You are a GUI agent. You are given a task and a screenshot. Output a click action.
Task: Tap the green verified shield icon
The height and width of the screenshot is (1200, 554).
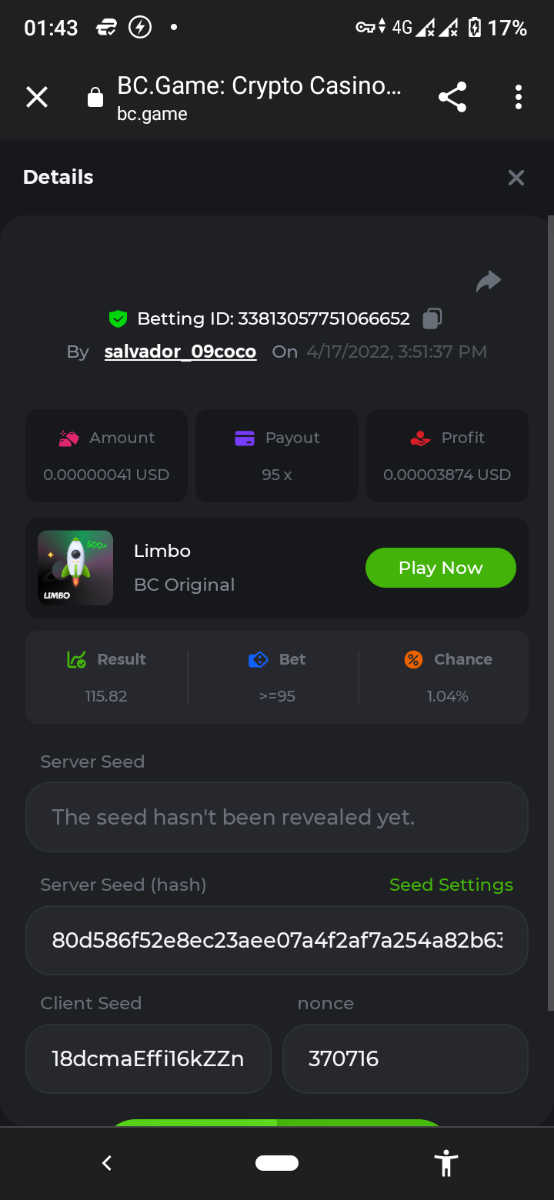click(x=118, y=319)
